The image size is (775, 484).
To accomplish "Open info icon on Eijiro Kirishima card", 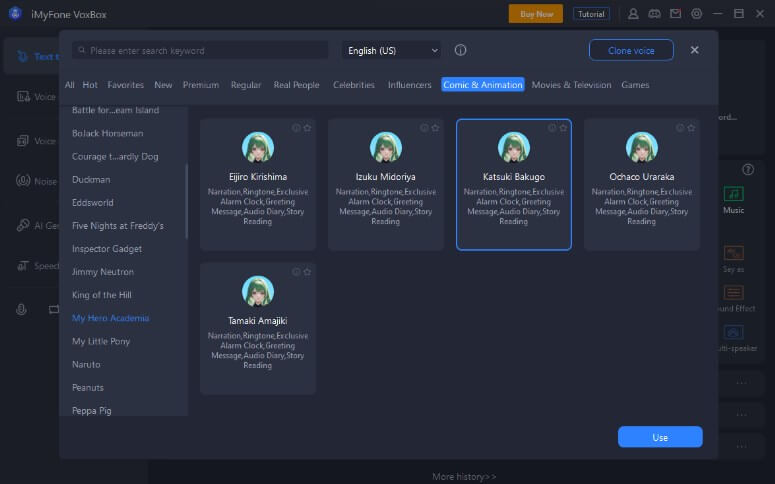I will (296, 128).
